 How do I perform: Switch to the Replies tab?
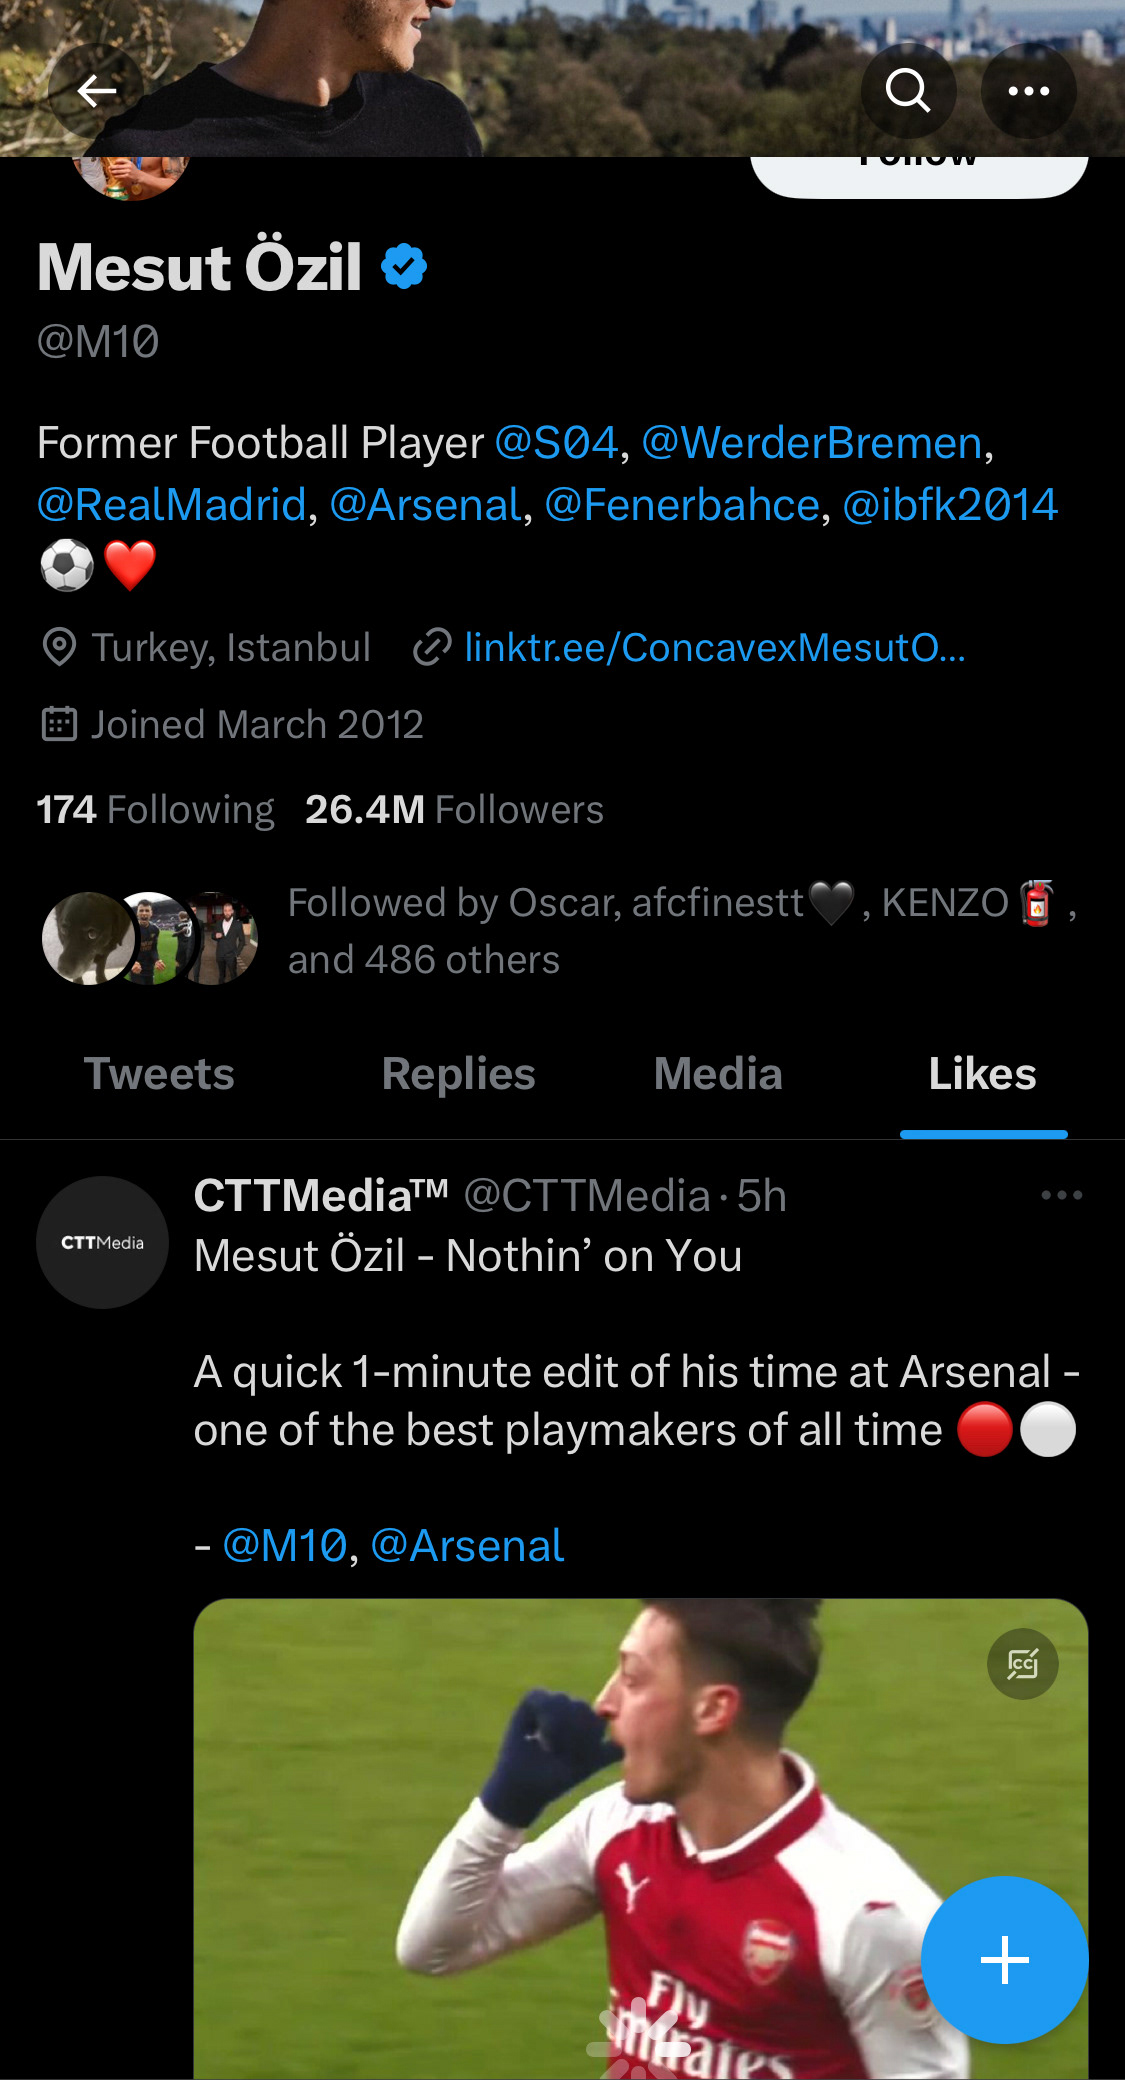click(x=458, y=1074)
